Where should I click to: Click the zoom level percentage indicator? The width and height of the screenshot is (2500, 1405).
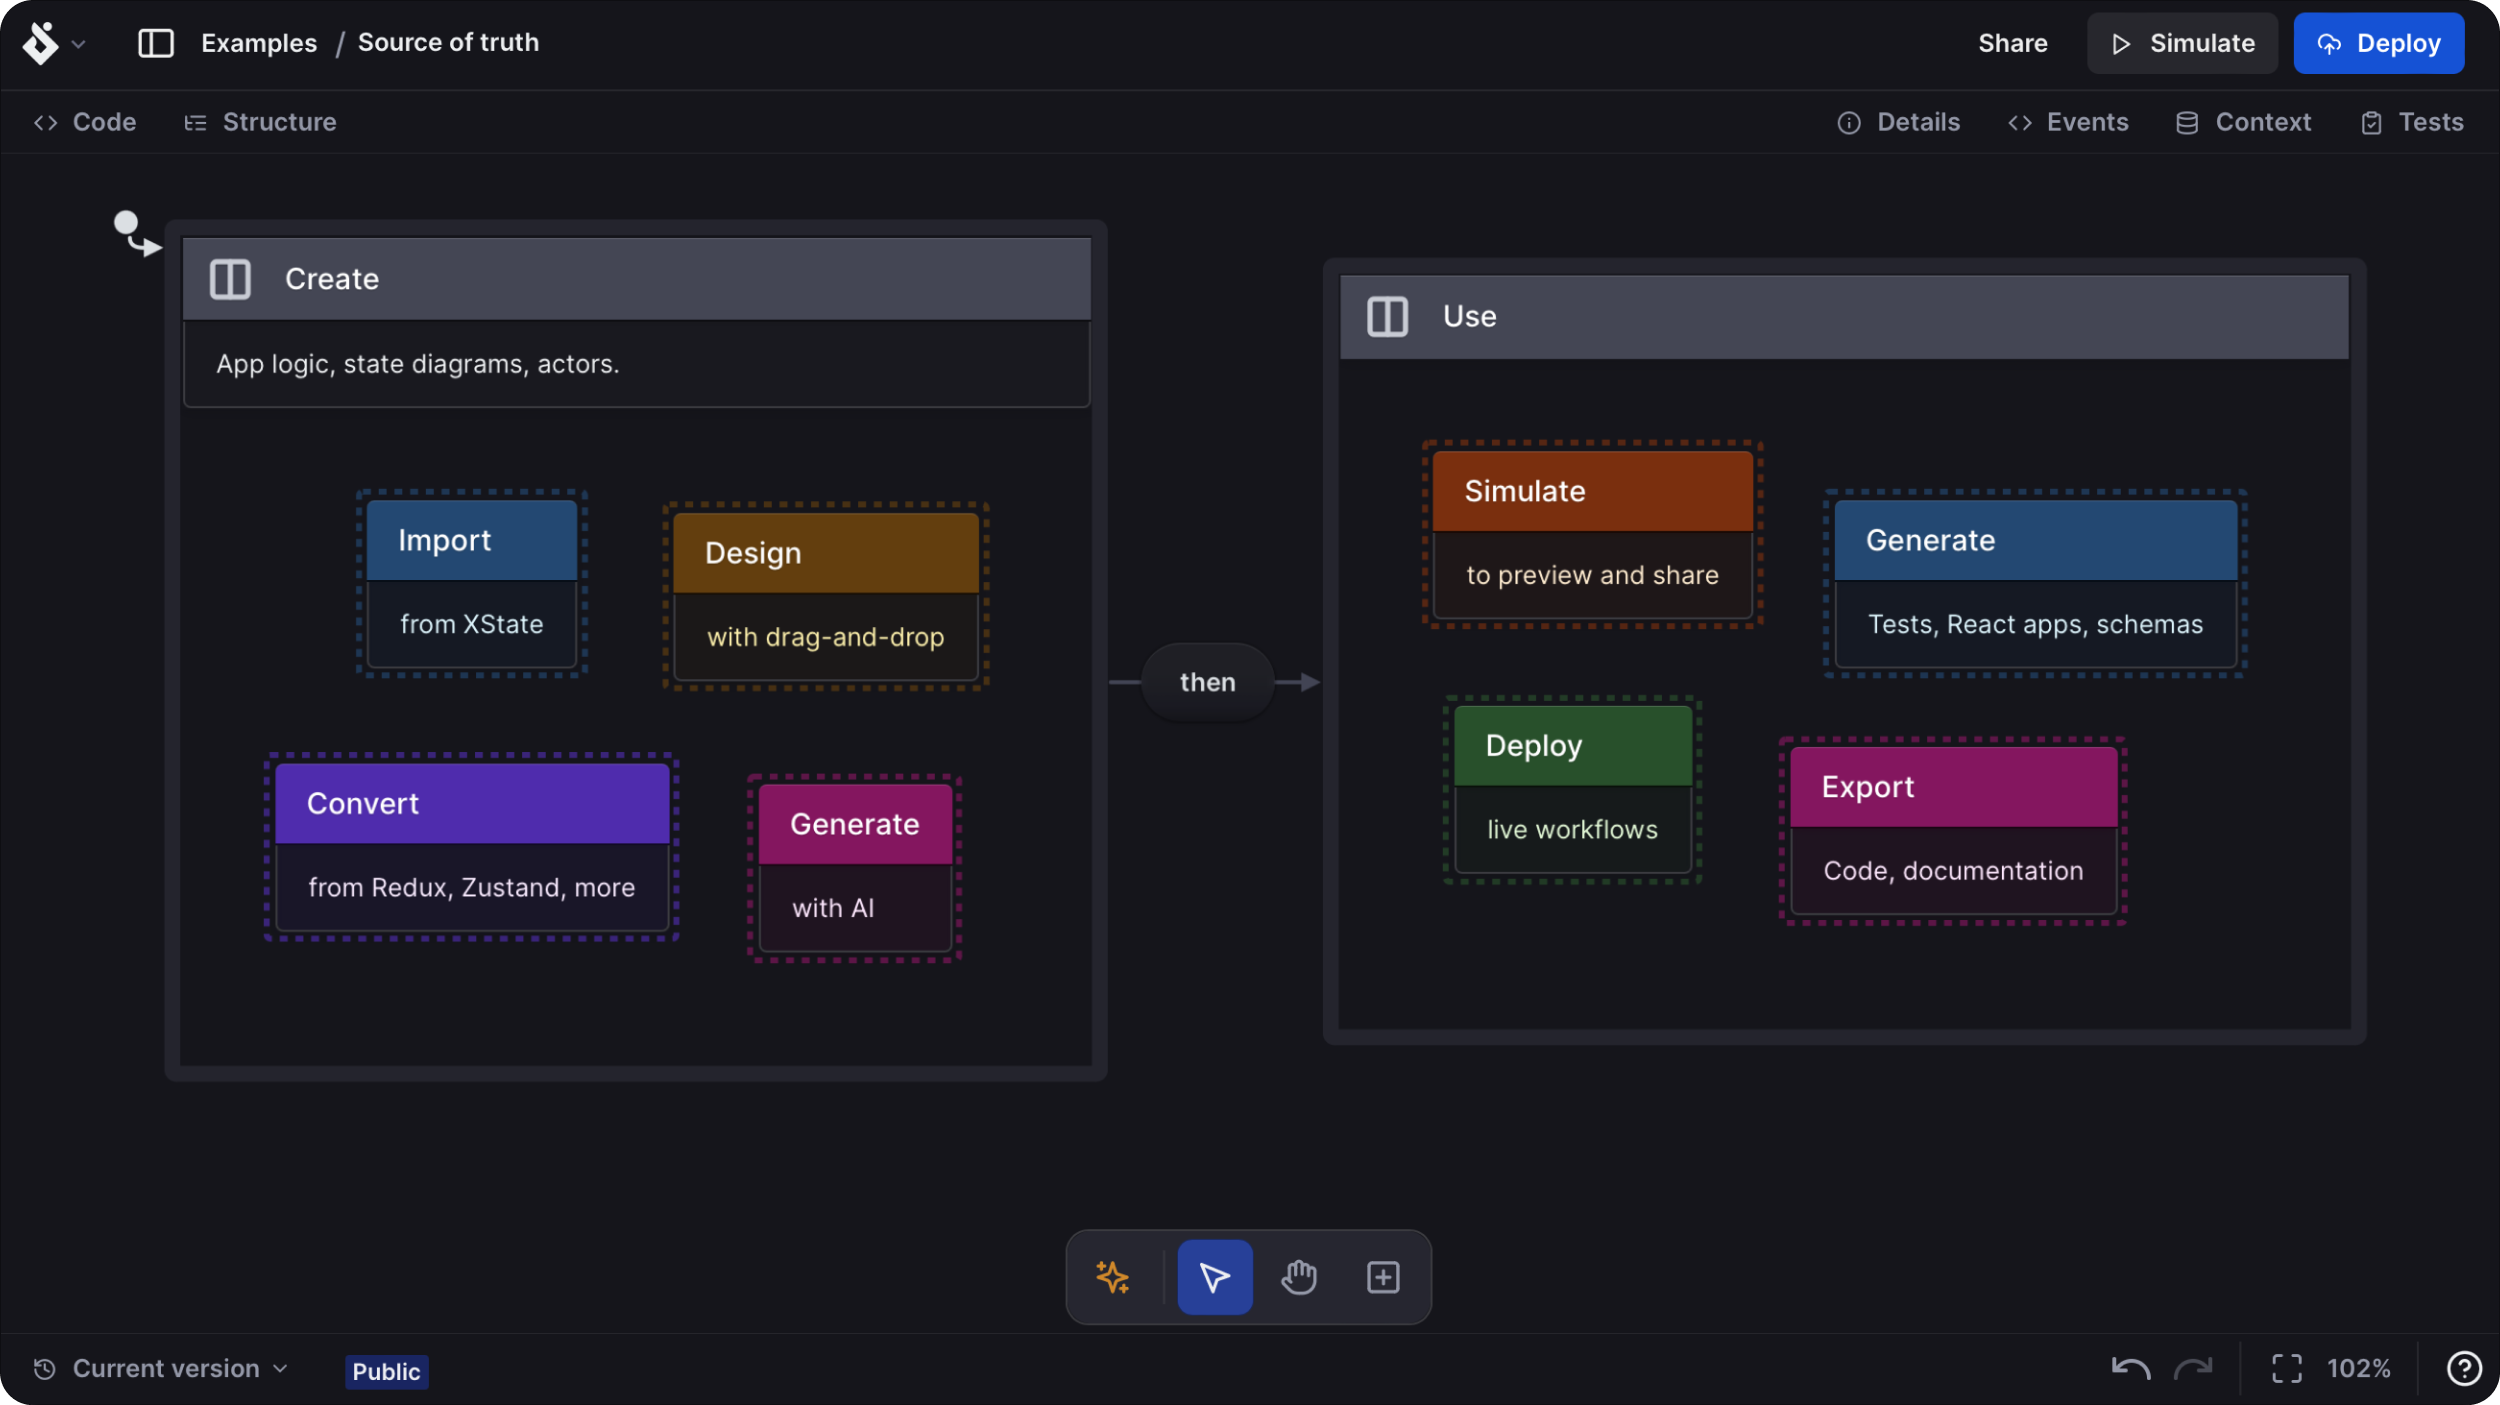coord(2359,1369)
